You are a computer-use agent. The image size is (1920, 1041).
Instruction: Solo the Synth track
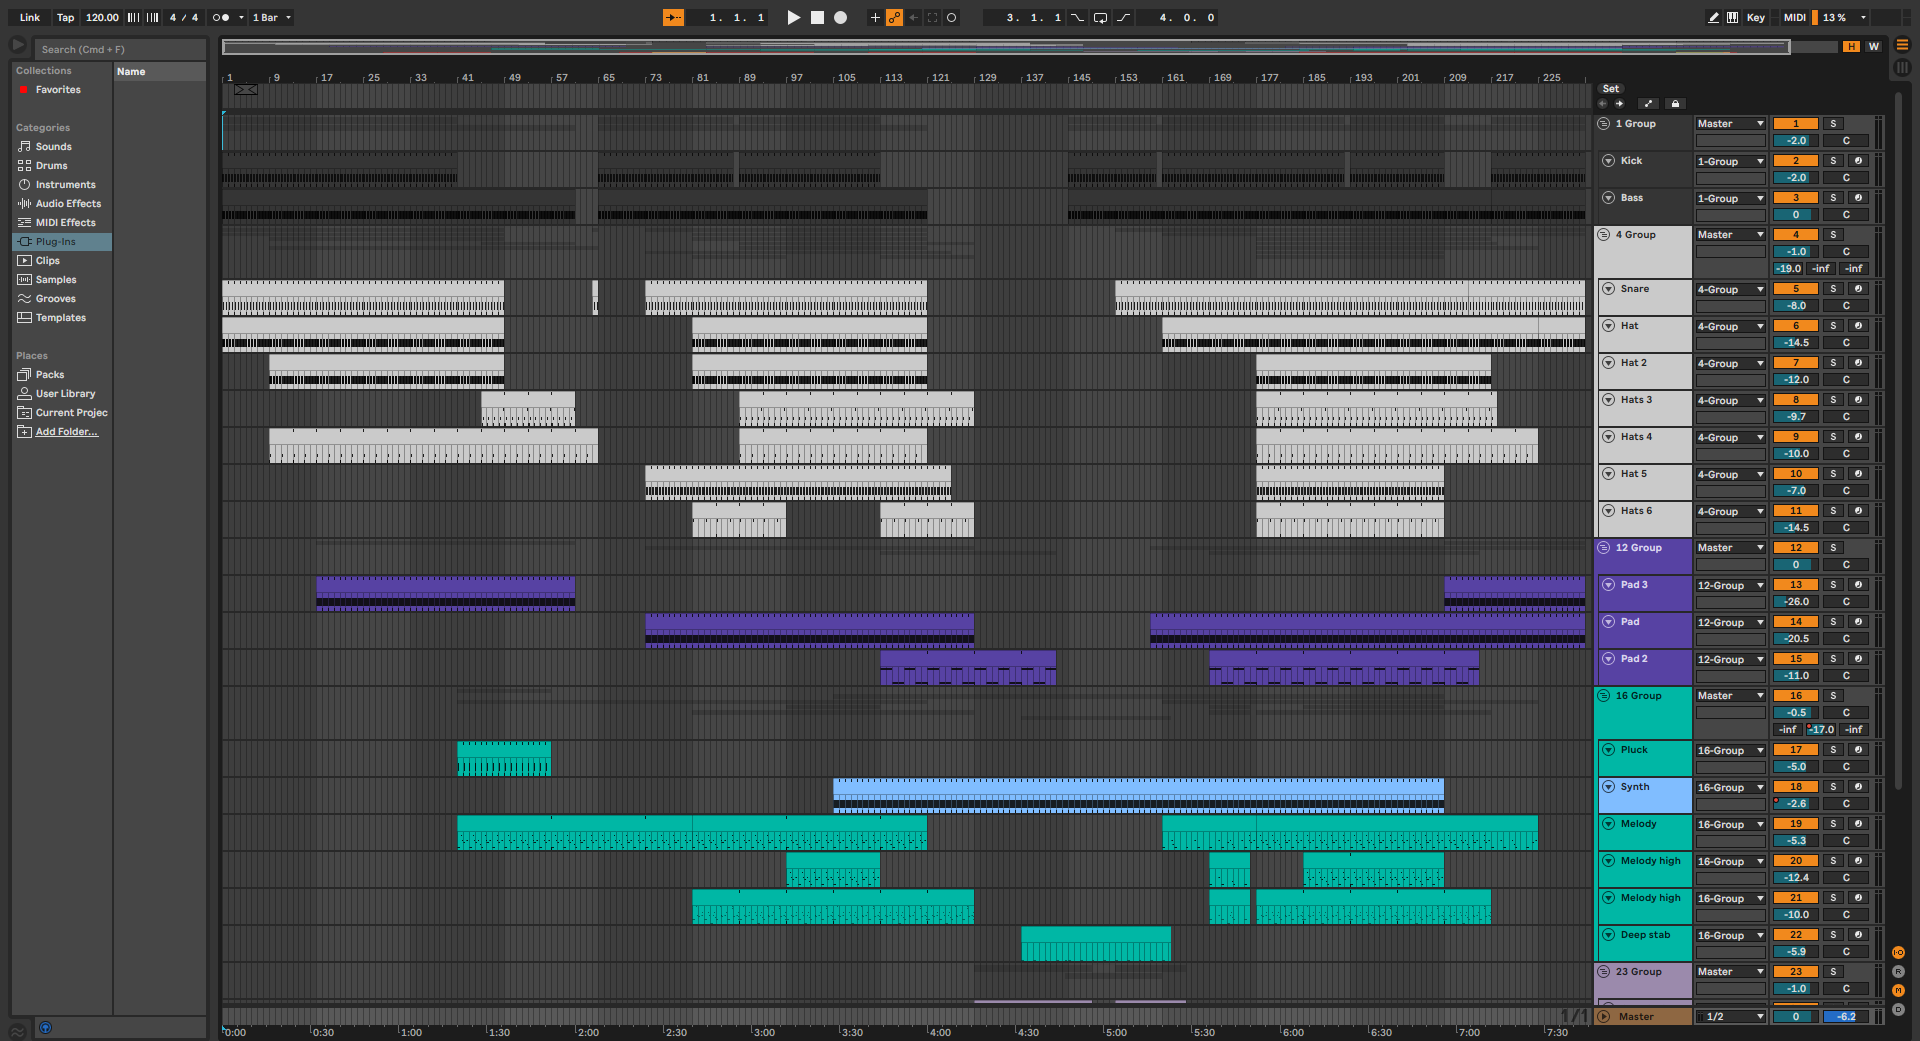point(1833,787)
